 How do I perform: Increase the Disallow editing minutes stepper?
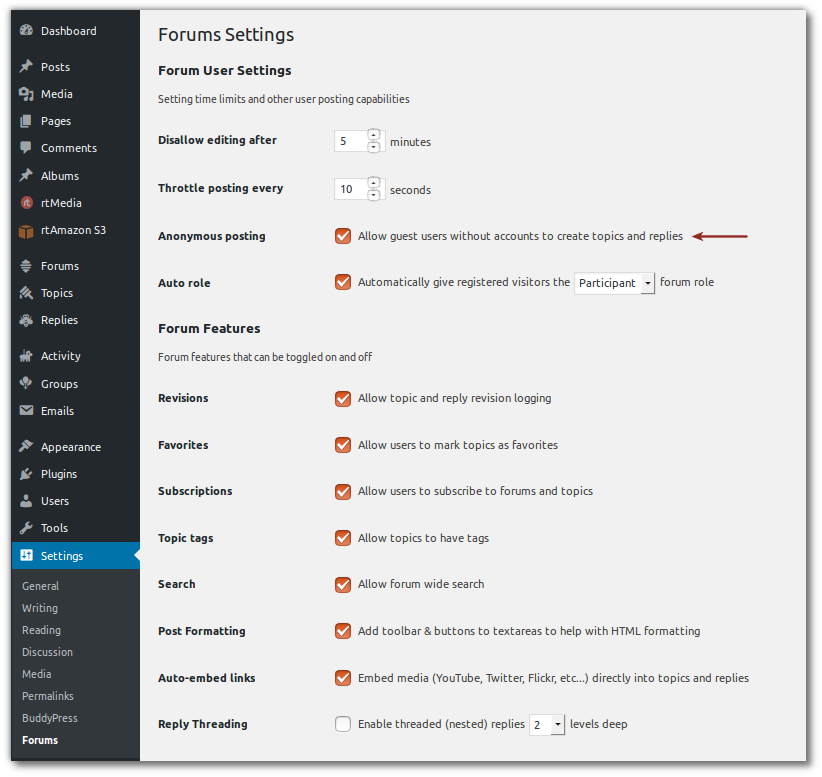tap(374, 135)
